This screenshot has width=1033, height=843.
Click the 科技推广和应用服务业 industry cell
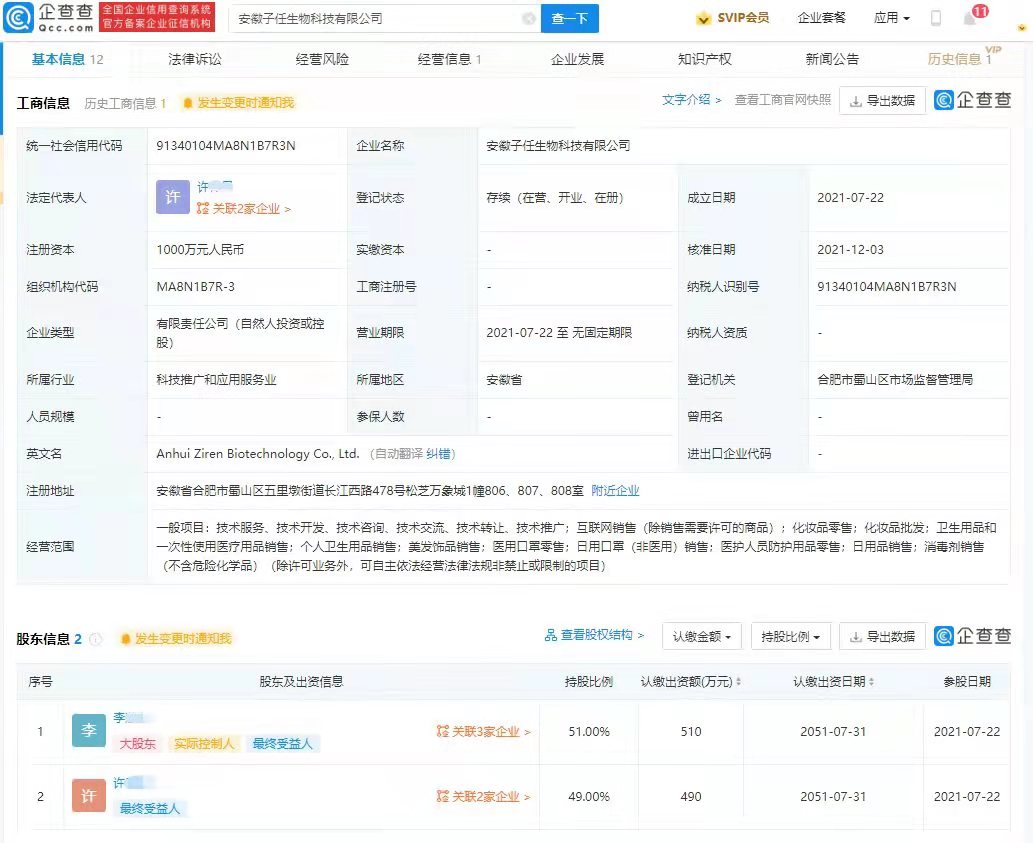[x=216, y=379]
